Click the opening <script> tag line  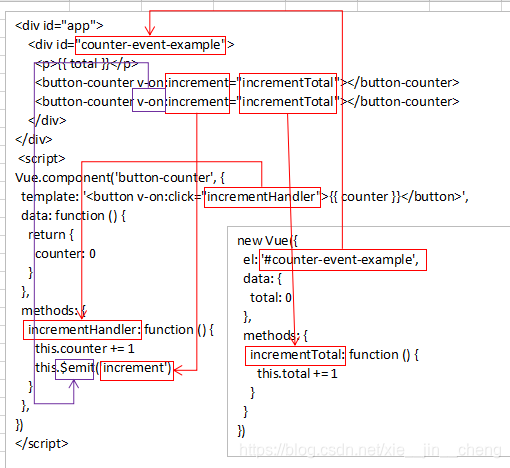(42, 159)
